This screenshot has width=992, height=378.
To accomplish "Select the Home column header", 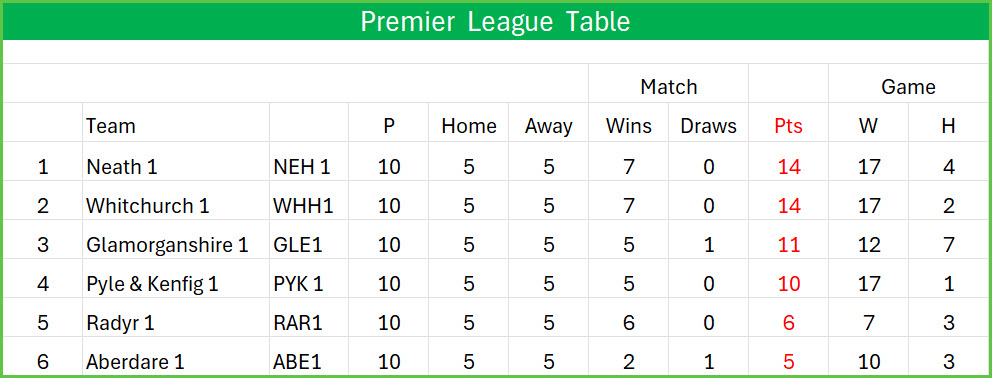I will pyautogui.click(x=469, y=126).
